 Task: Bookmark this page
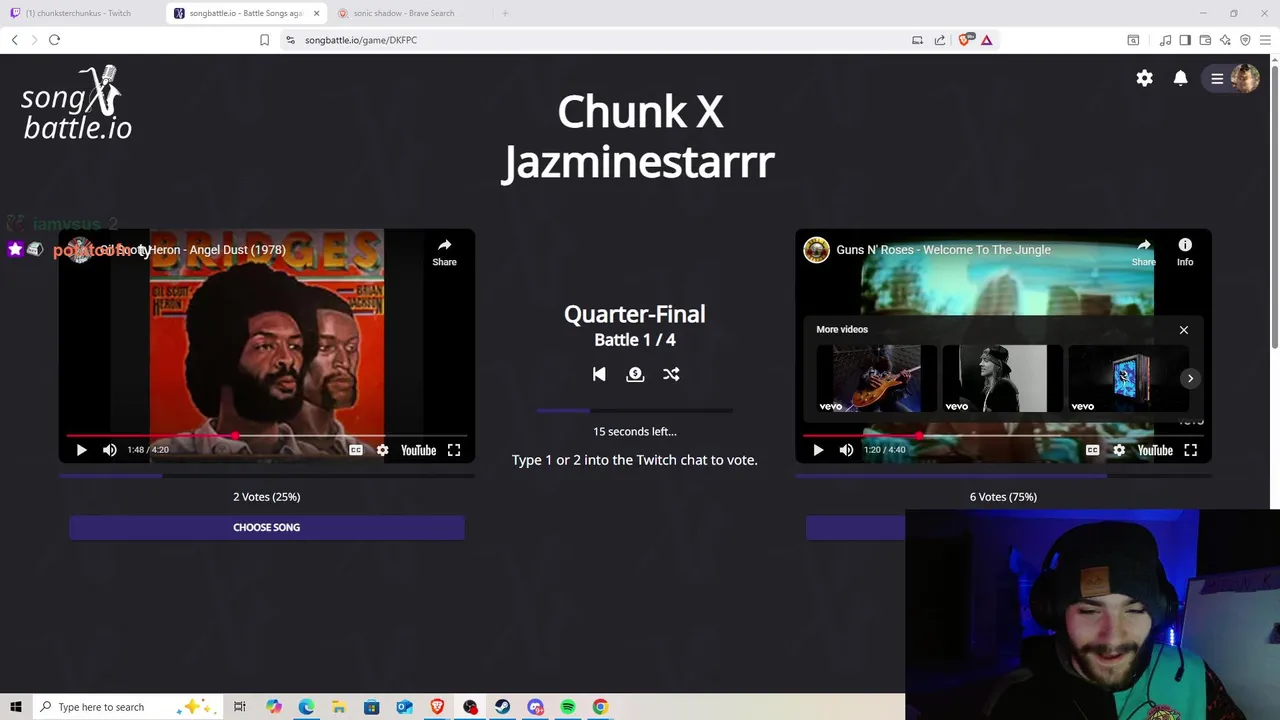coord(264,40)
